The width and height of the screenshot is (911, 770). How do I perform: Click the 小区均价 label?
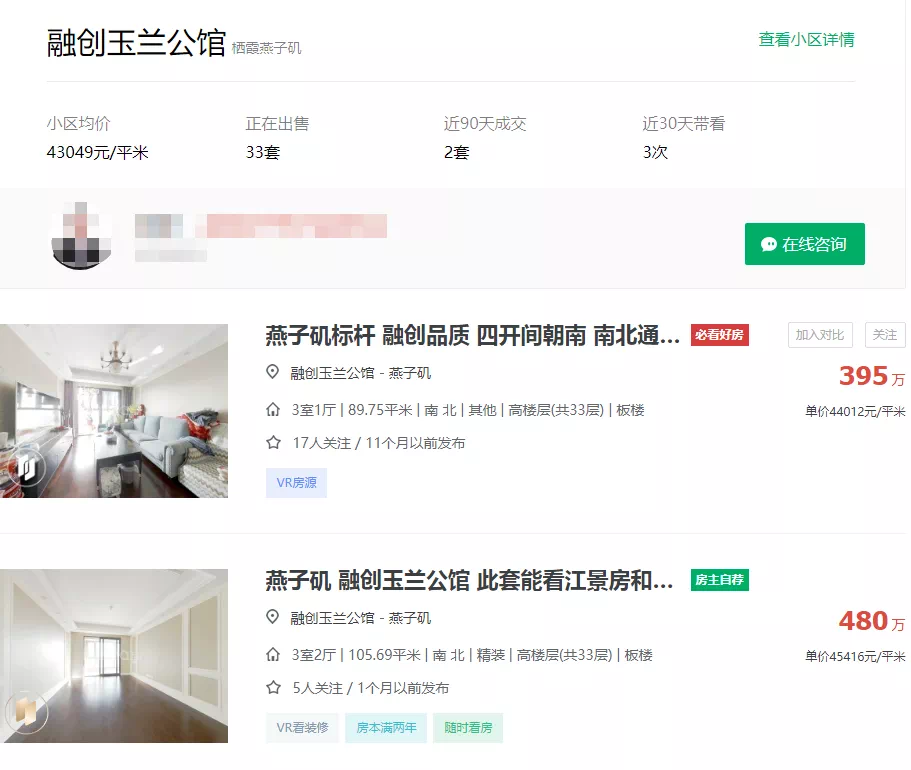click(78, 124)
